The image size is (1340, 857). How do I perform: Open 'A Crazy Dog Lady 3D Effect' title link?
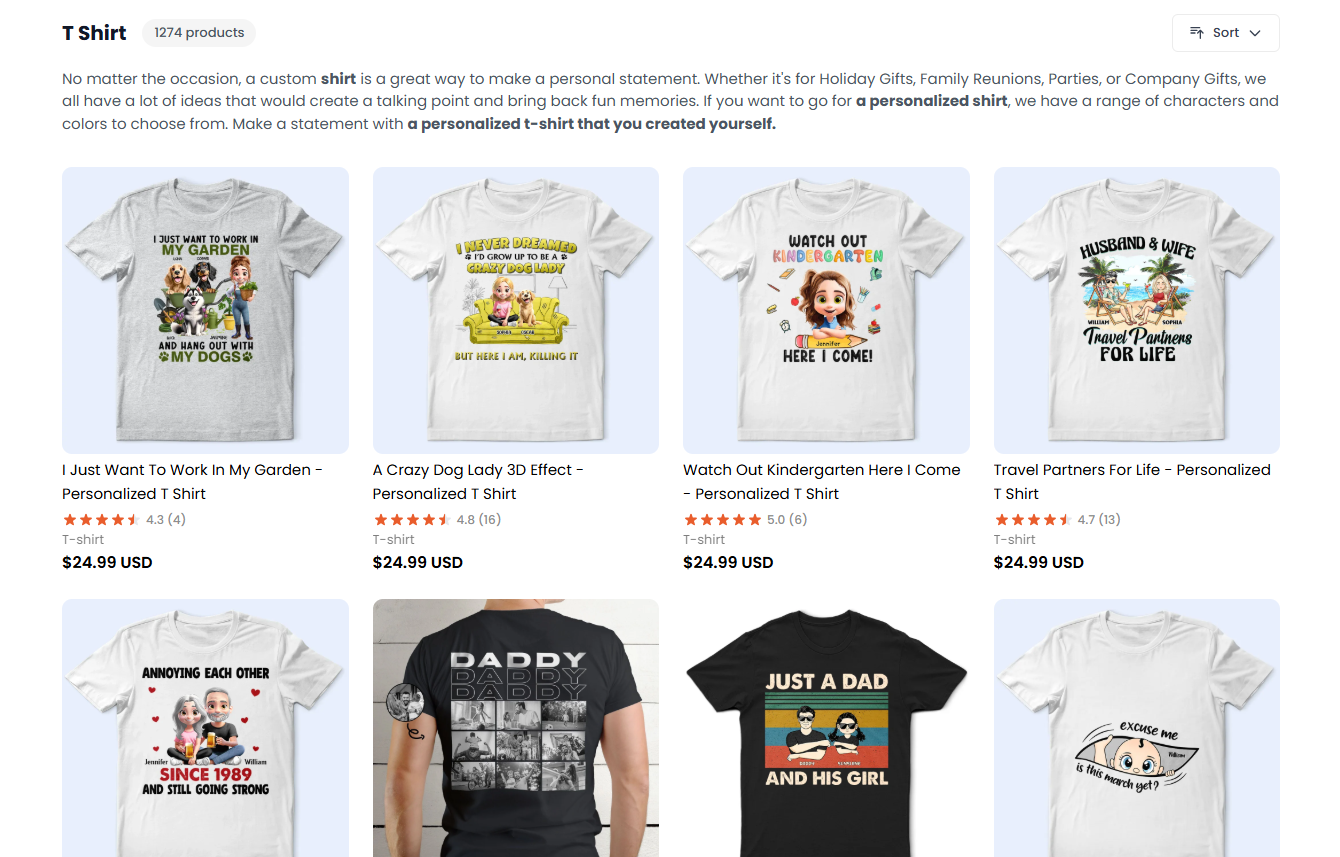(x=478, y=482)
